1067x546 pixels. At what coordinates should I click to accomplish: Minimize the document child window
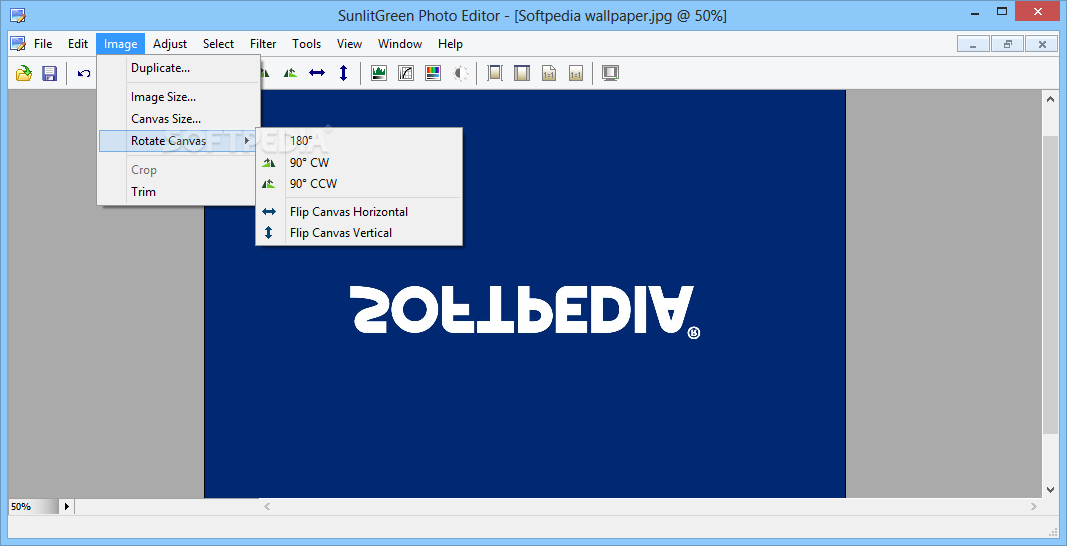(x=974, y=44)
